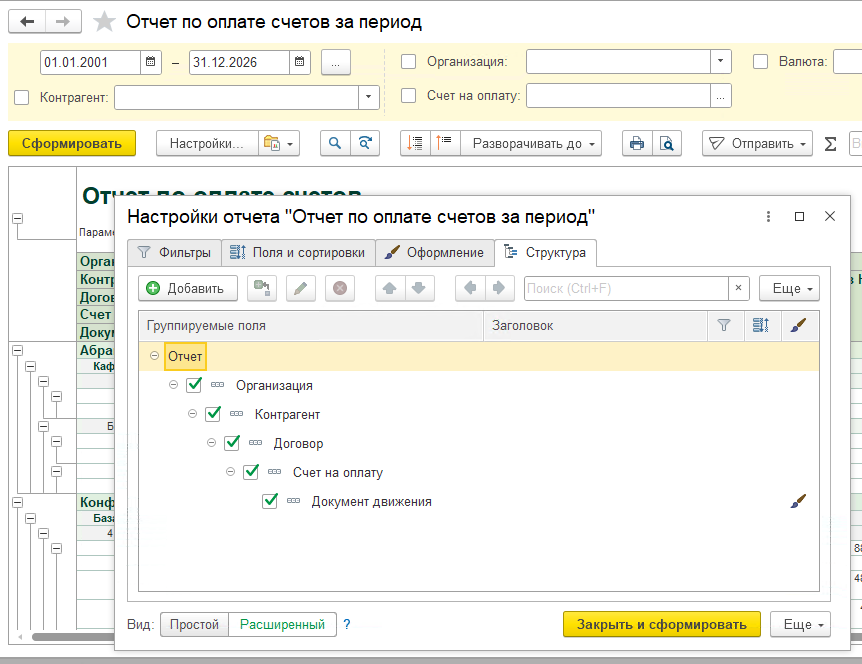
Task: Go forward with the right arrow button
Action: [63, 21]
